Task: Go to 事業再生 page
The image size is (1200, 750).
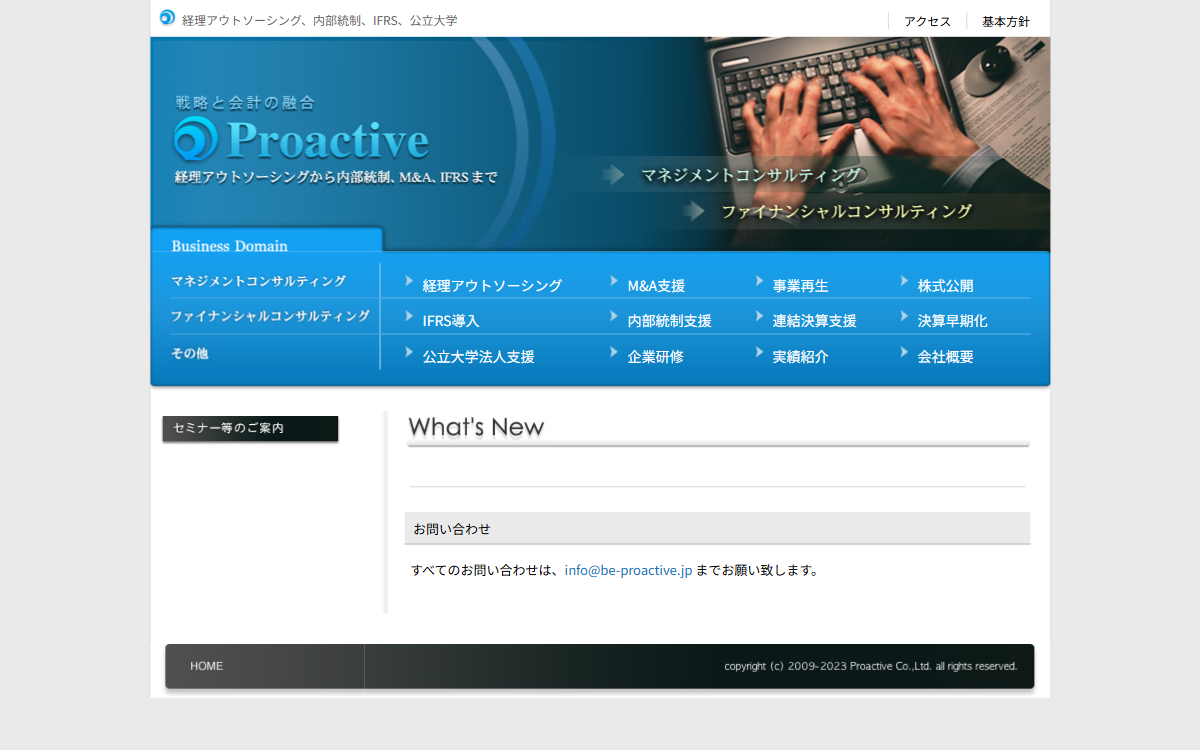Action: 800,286
